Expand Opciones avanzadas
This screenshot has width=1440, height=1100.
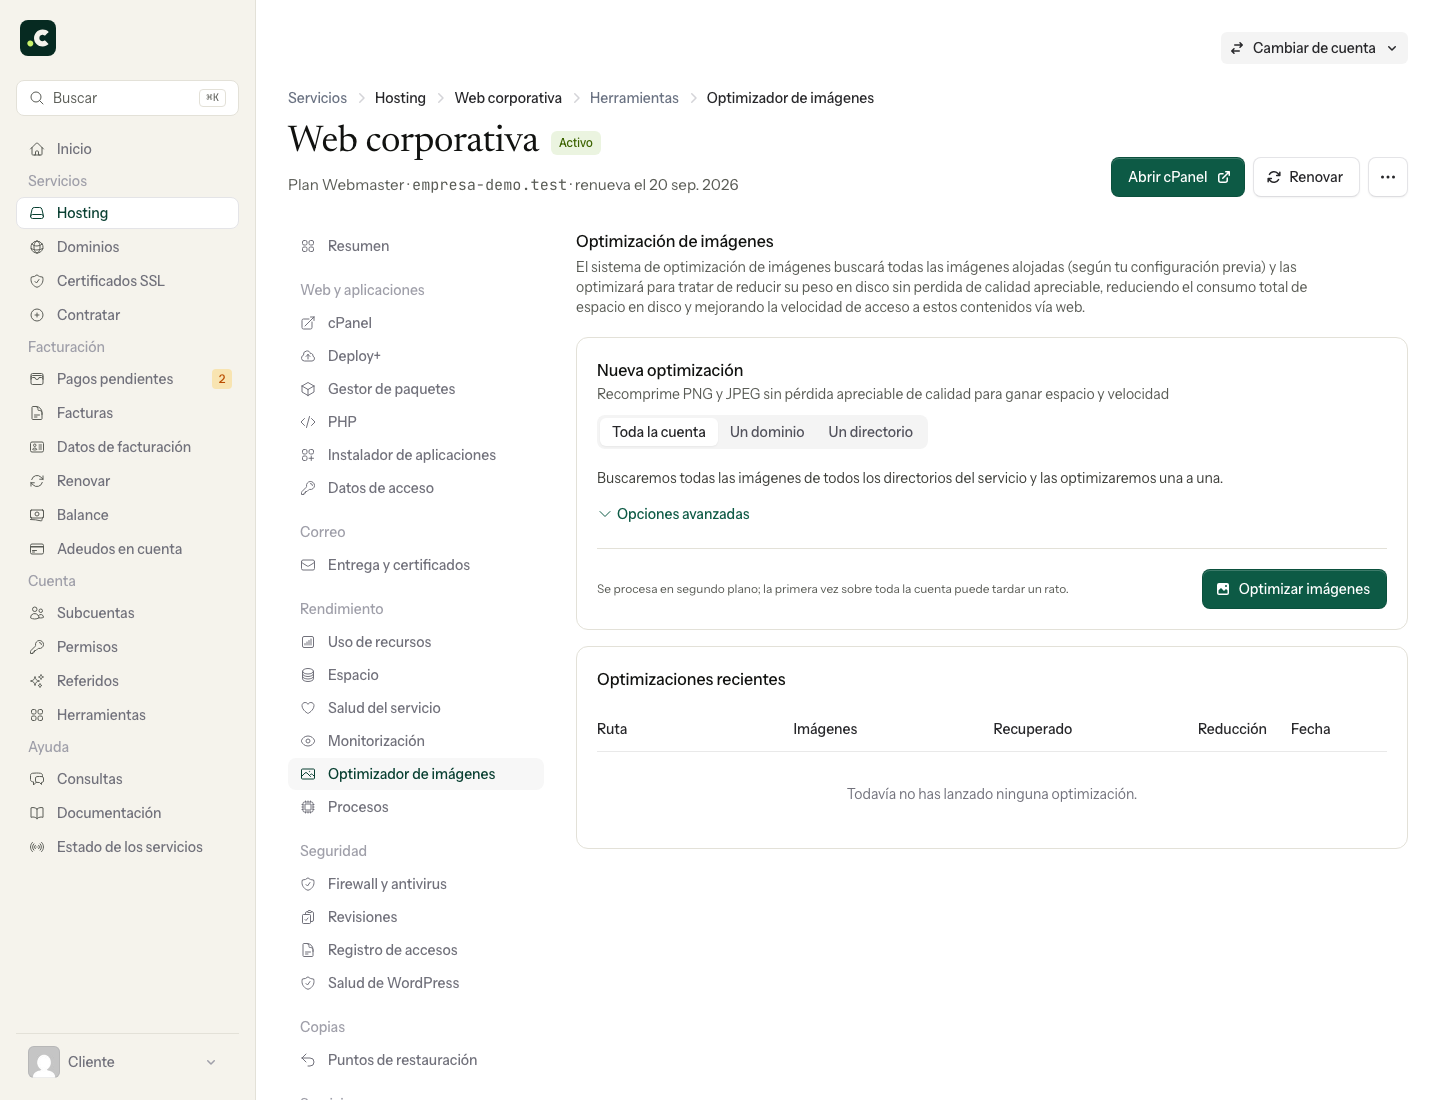tap(674, 514)
